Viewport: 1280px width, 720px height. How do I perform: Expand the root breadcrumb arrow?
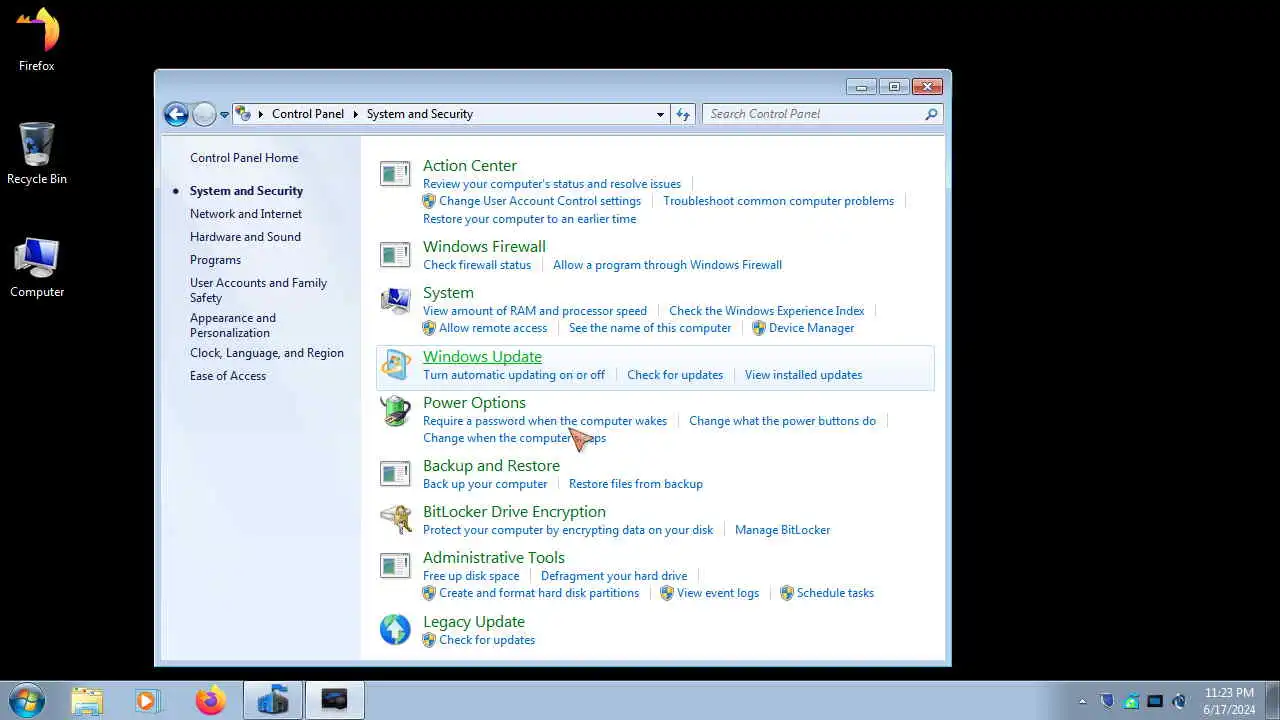pyautogui.click(x=261, y=114)
